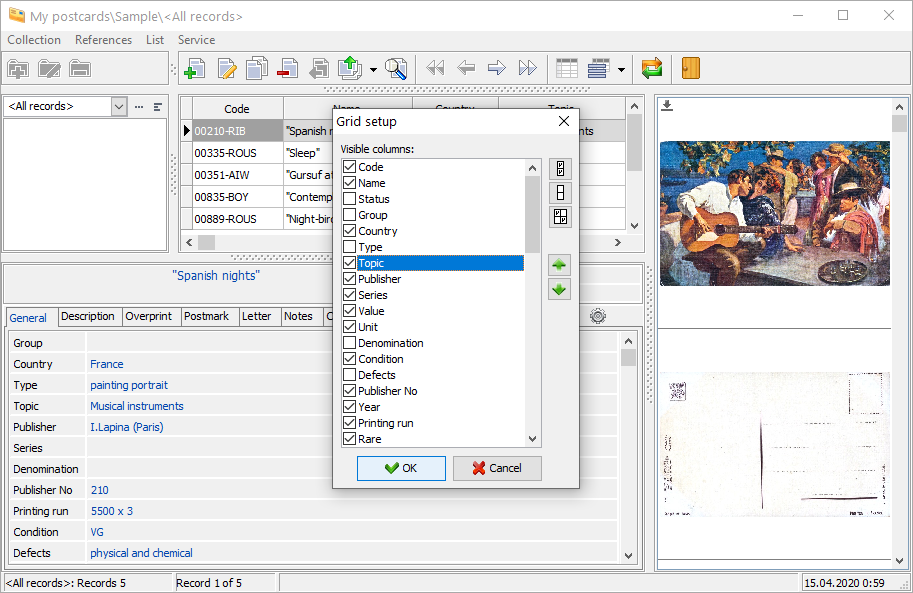Click the duplicate record icon

click(x=257, y=68)
